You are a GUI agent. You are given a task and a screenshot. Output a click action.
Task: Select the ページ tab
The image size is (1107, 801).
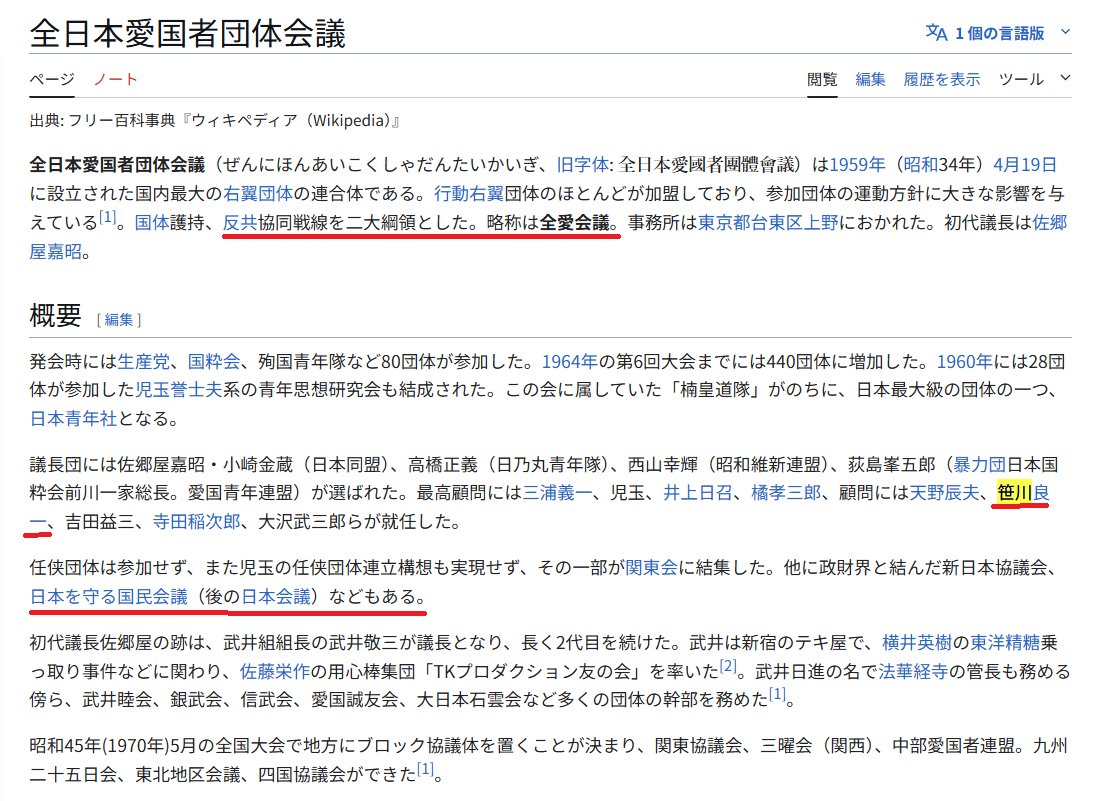click(51, 79)
